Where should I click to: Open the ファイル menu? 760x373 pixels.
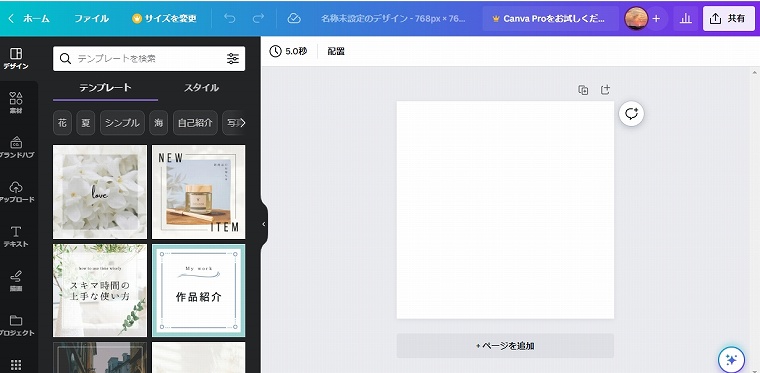[x=91, y=18]
